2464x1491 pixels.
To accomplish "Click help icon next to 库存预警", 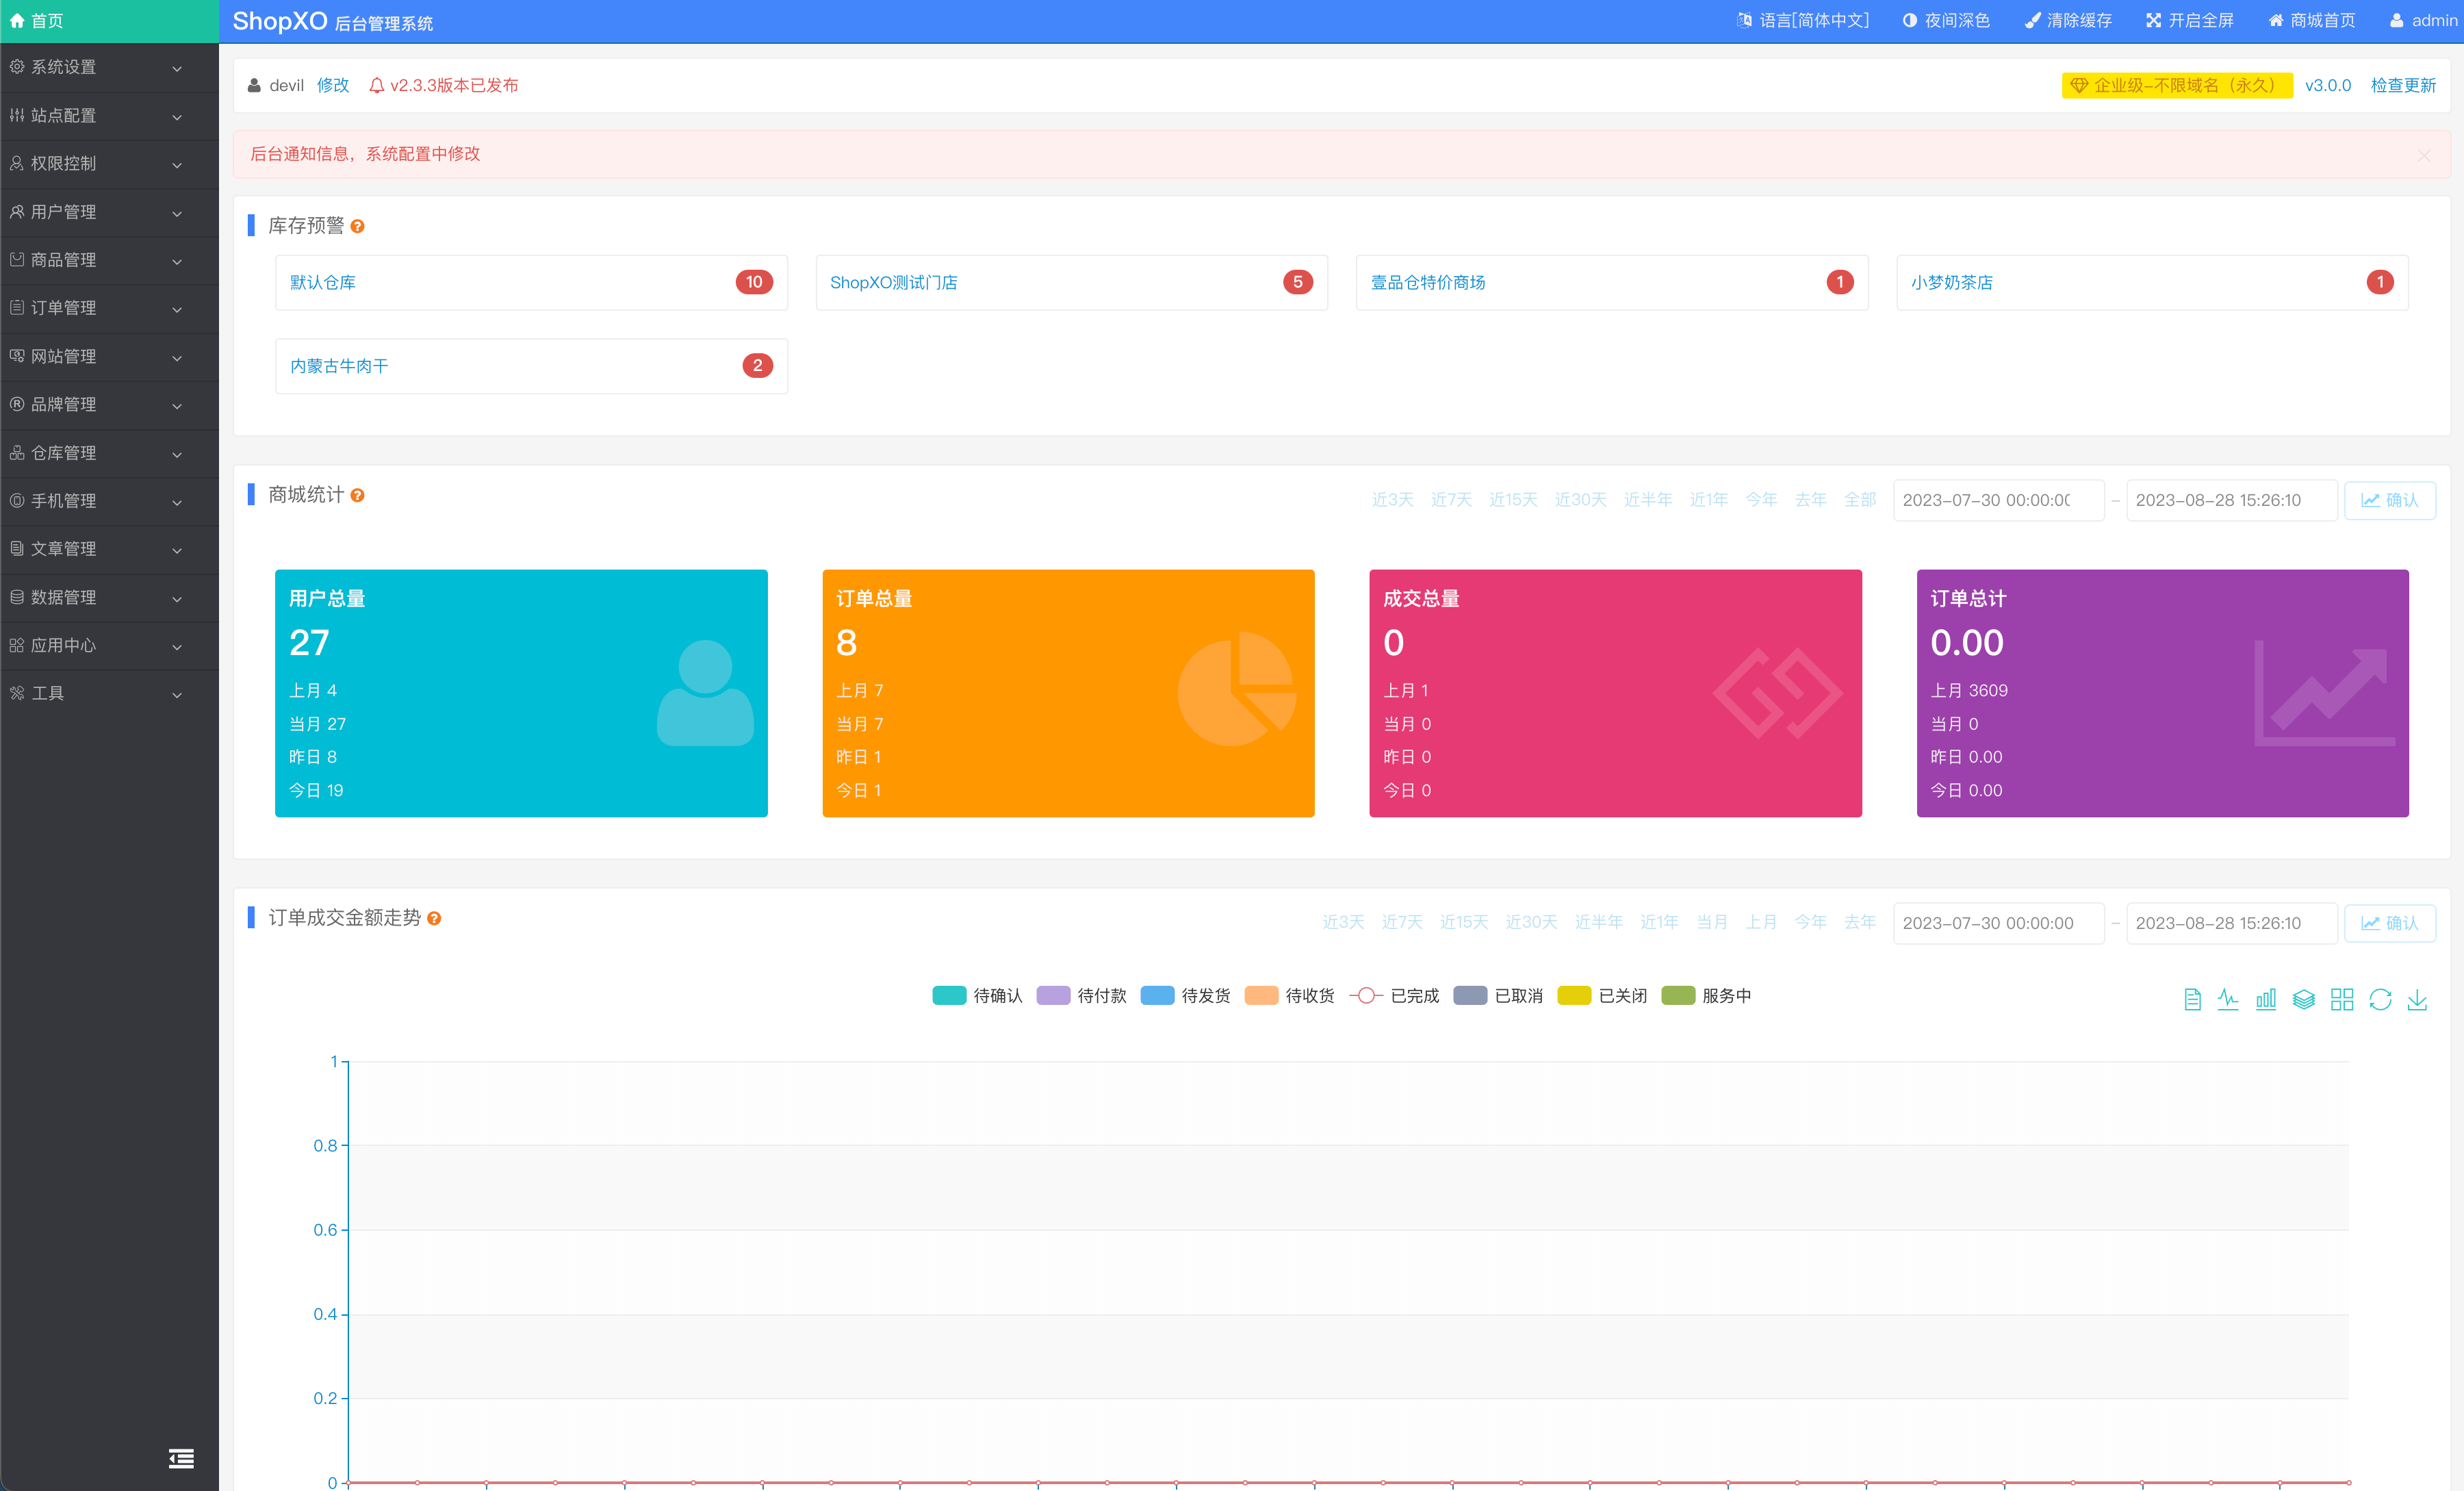I will point(357,227).
